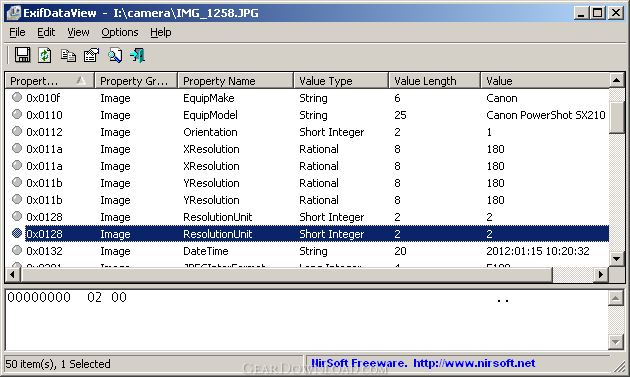Open the Edit menu
The height and width of the screenshot is (377, 630).
(46, 32)
